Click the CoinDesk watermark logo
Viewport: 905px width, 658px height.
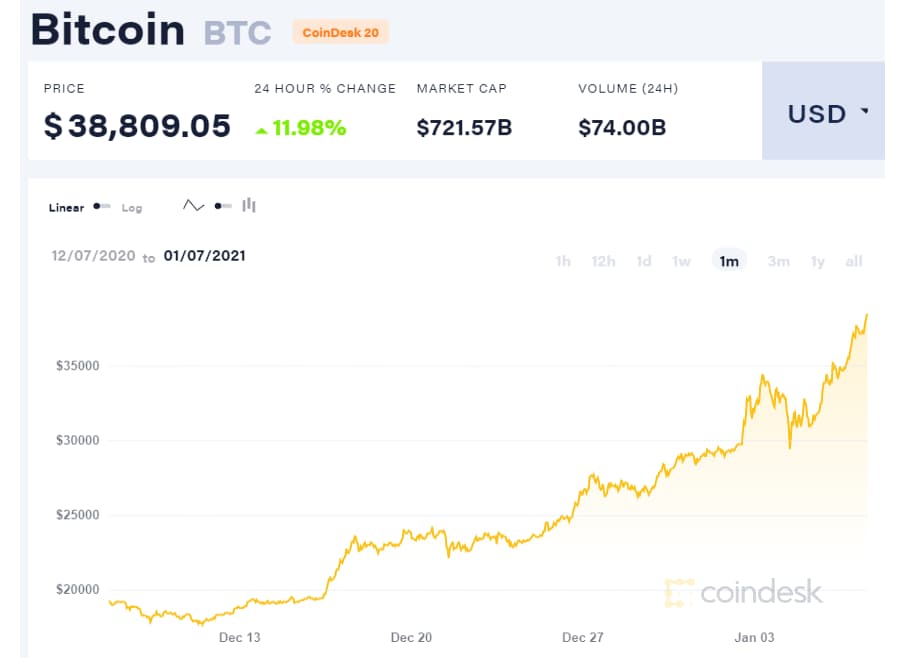click(743, 592)
